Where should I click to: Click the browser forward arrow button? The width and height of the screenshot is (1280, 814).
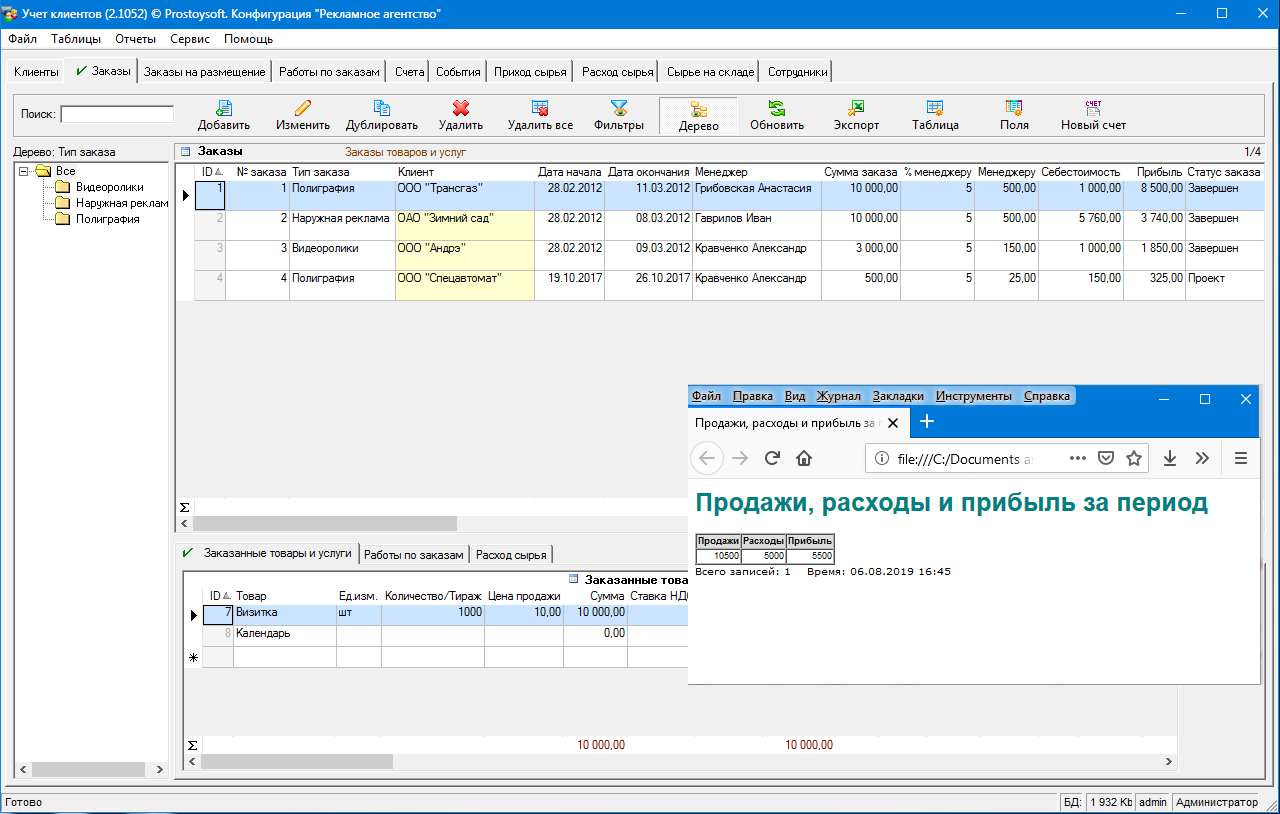click(x=740, y=458)
